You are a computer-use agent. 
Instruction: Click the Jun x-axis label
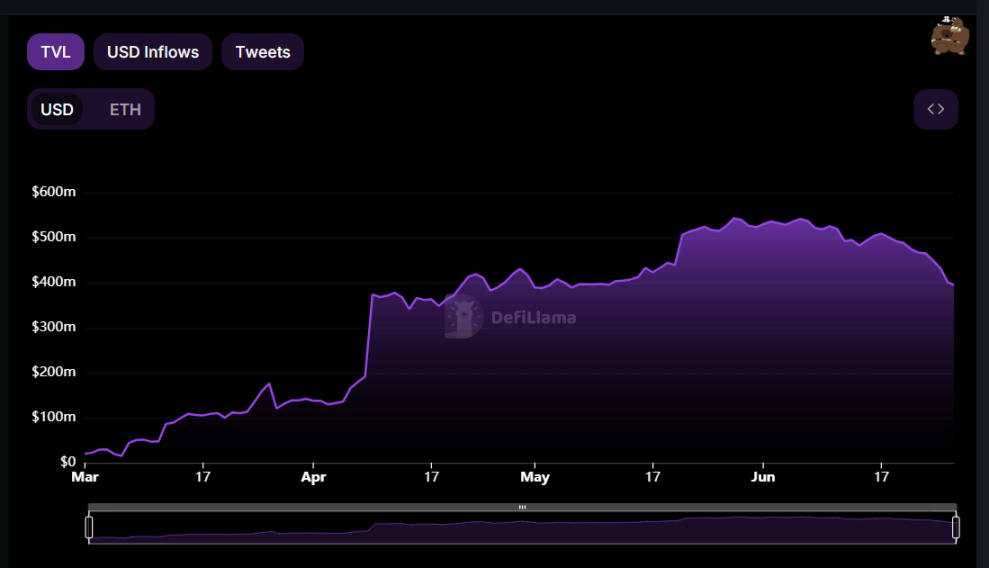coord(763,477)
